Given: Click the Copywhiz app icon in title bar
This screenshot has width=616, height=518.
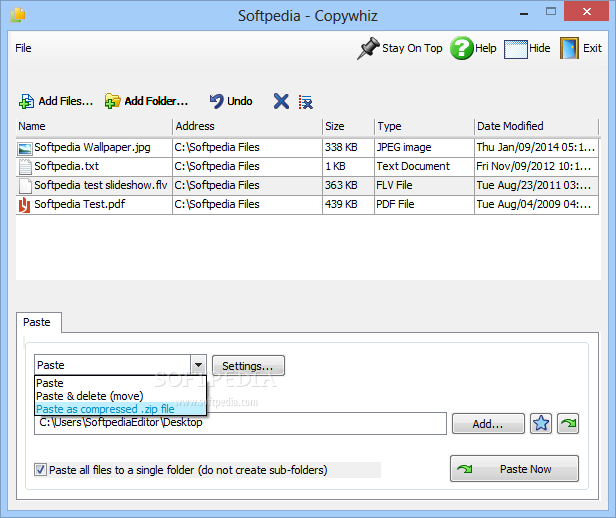Looking at the screenshot, I should pos(18,15).
